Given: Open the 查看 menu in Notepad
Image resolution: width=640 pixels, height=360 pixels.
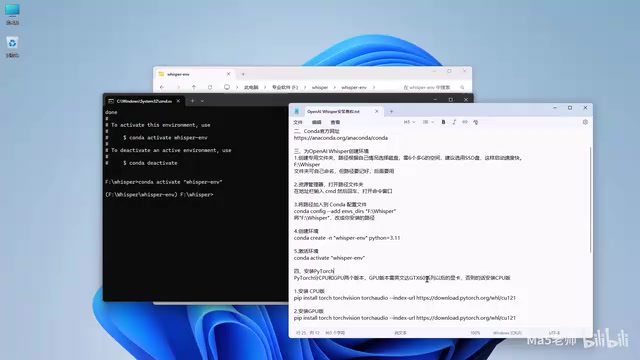Looking at the screenshot, I should point(335,122).
